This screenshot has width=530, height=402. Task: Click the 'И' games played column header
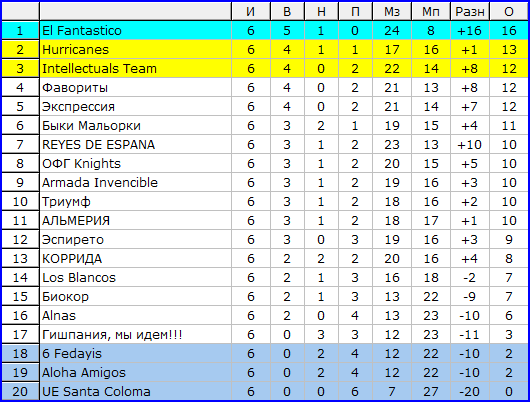250,11
